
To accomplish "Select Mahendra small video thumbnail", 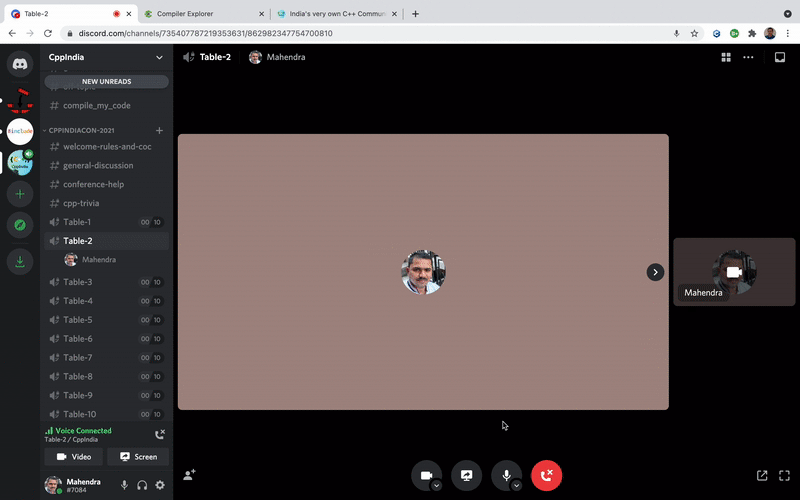I will point(734,272).
